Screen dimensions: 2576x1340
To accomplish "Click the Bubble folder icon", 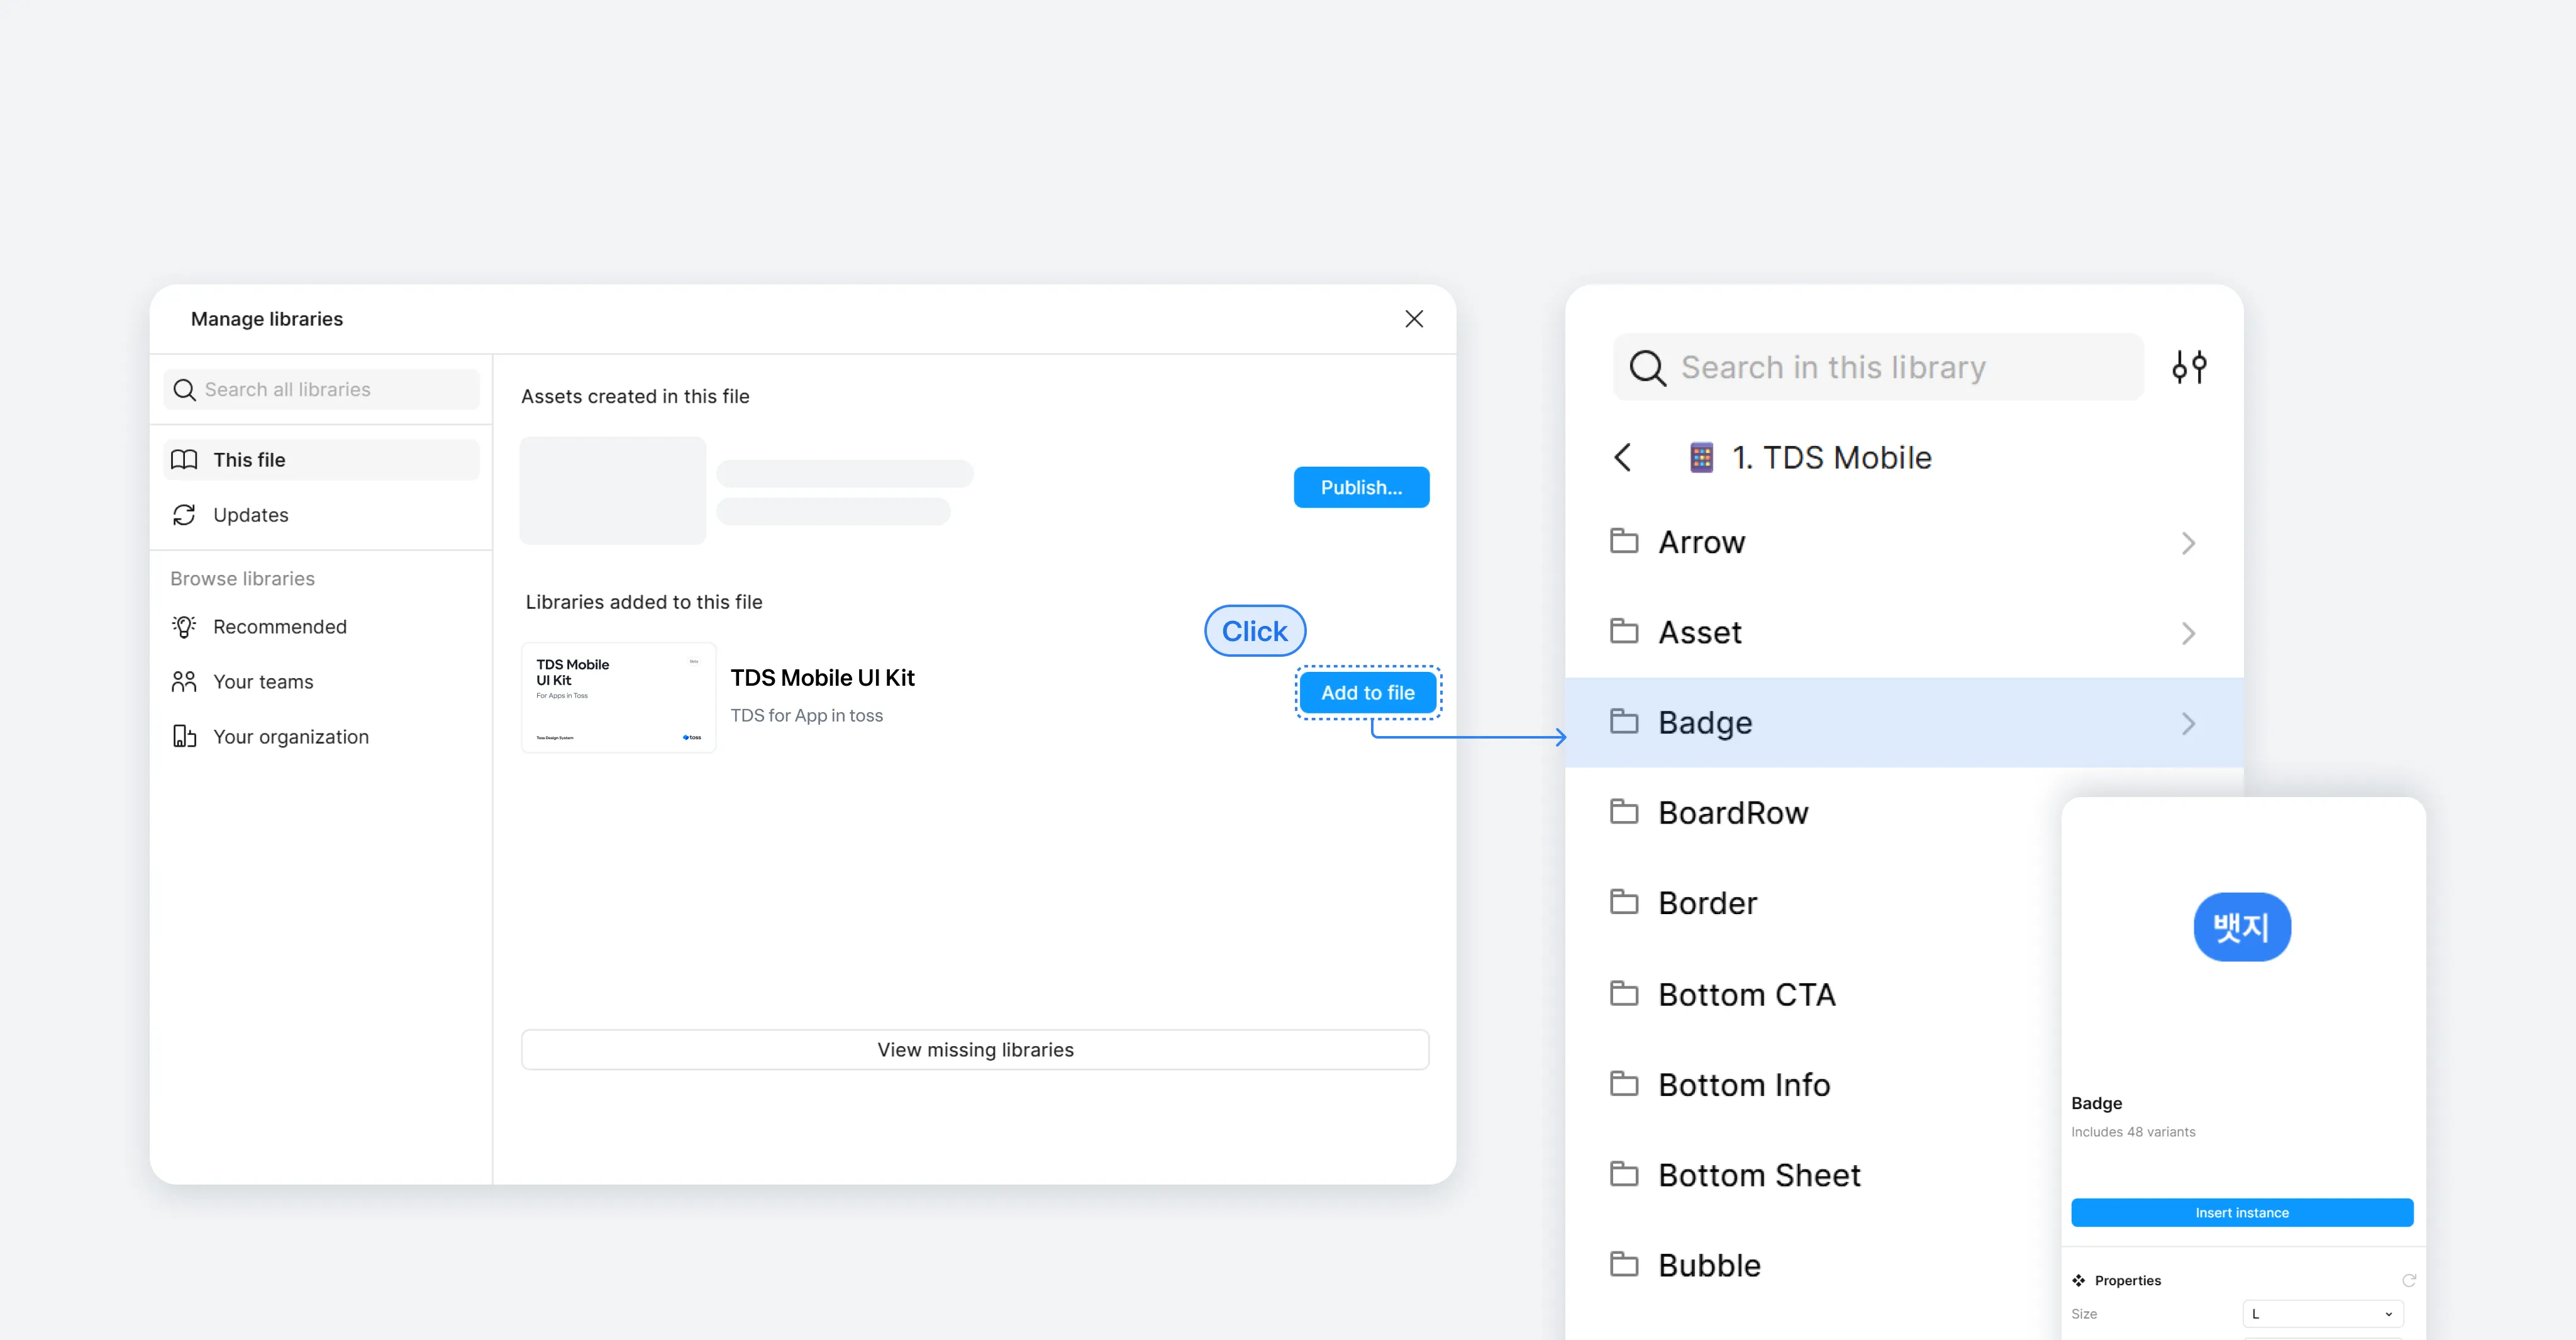I will 1624,1264.
